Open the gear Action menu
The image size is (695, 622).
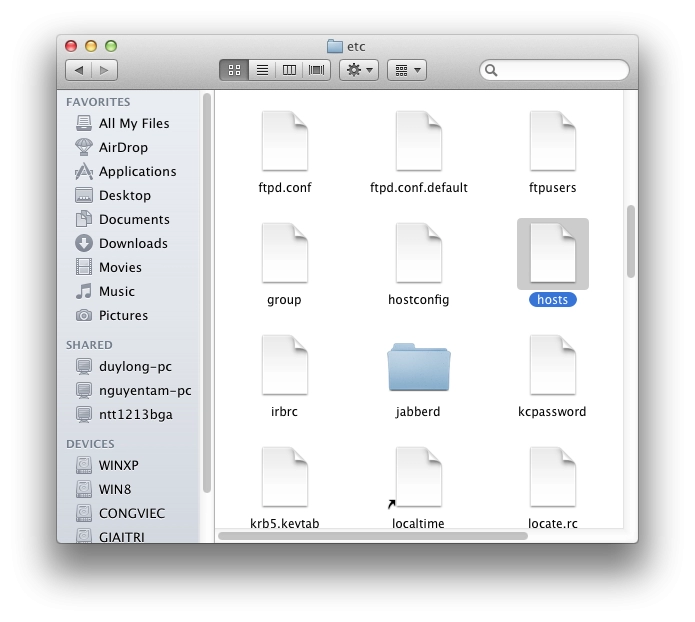point(359,70)
